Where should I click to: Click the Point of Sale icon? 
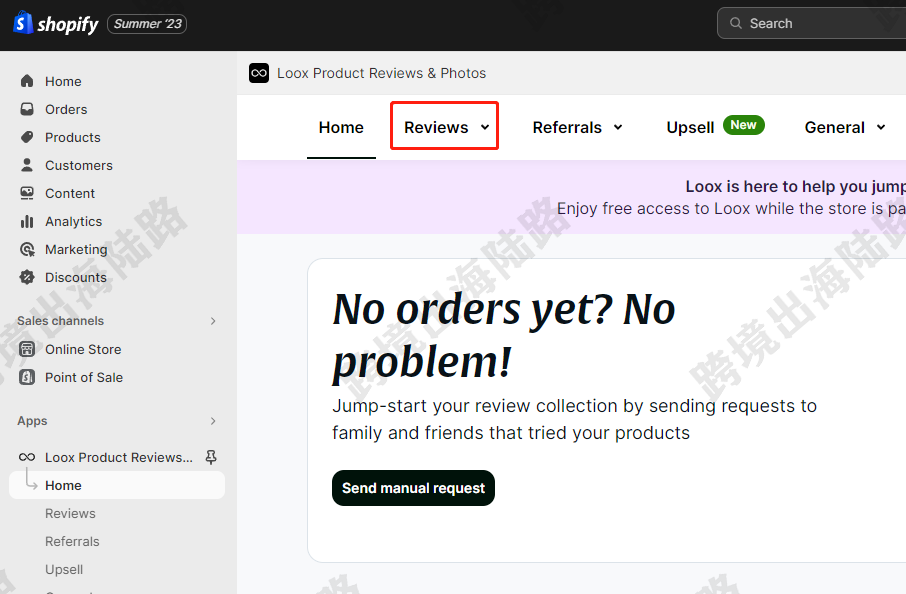pyautogui.click(x=27, y=377)
